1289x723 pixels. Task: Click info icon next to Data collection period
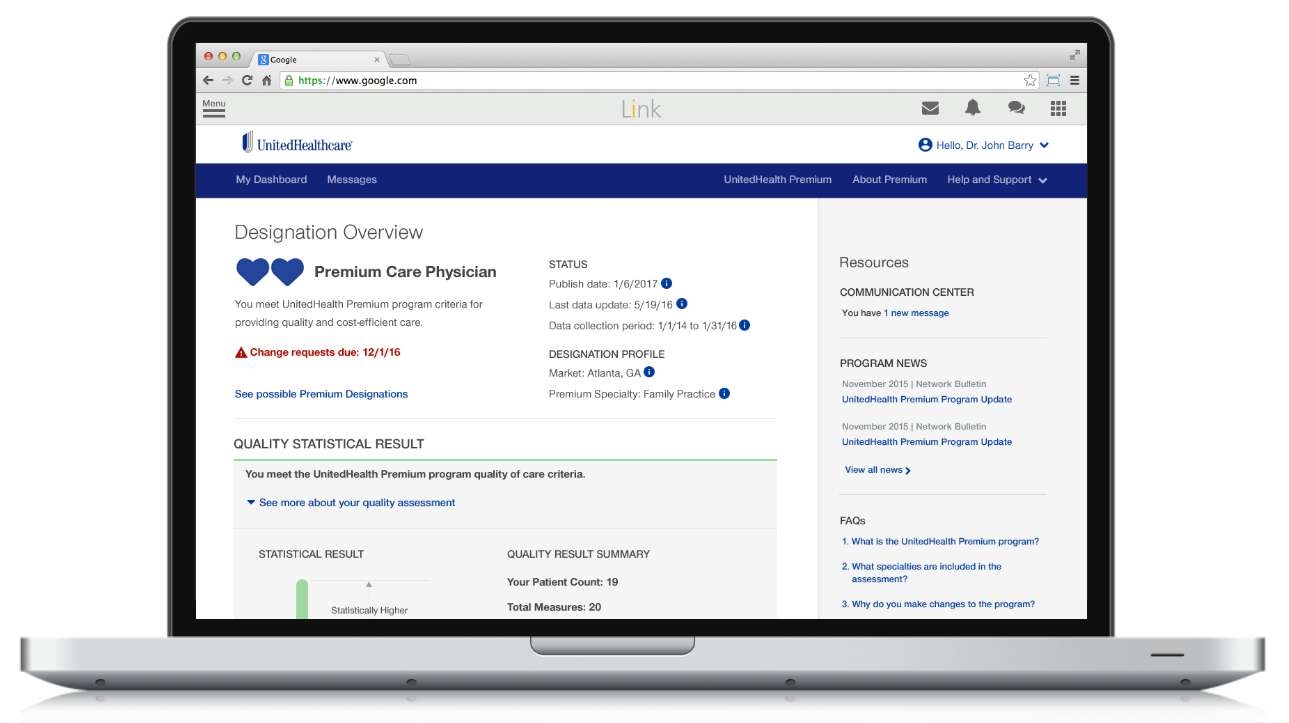coord(745,325)
